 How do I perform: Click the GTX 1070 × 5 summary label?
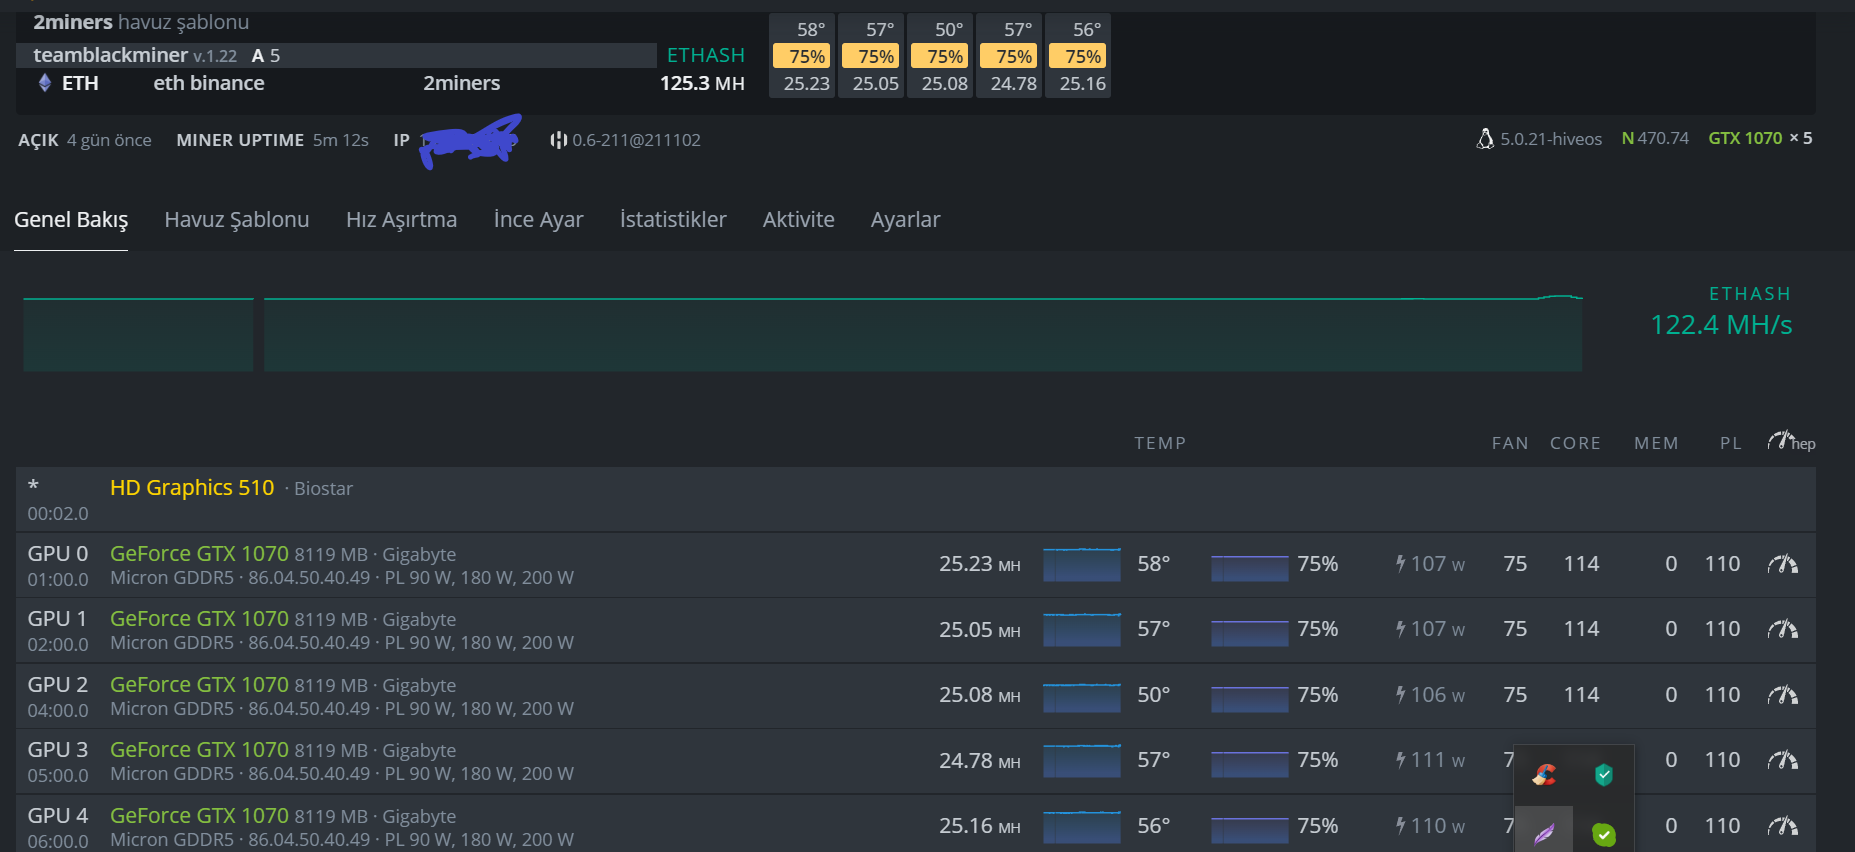click(1760, 138)
